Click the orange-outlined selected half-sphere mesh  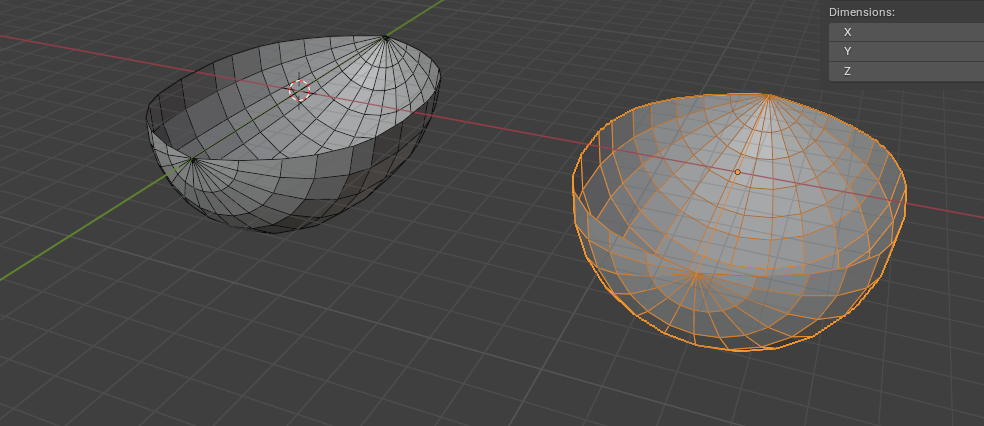(x=739, y=222)
